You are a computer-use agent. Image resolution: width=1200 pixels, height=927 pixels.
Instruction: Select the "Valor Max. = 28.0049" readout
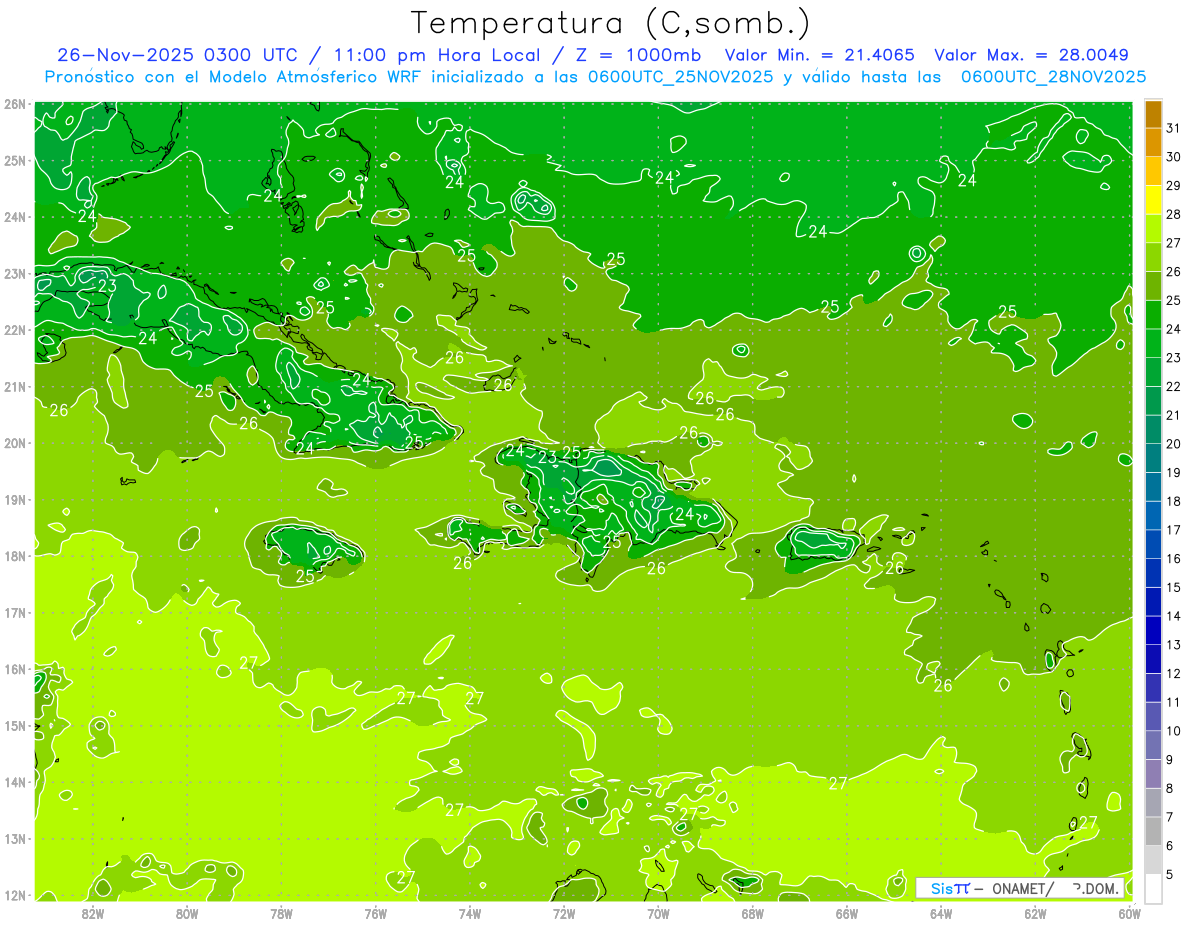tap(1032, 55)
